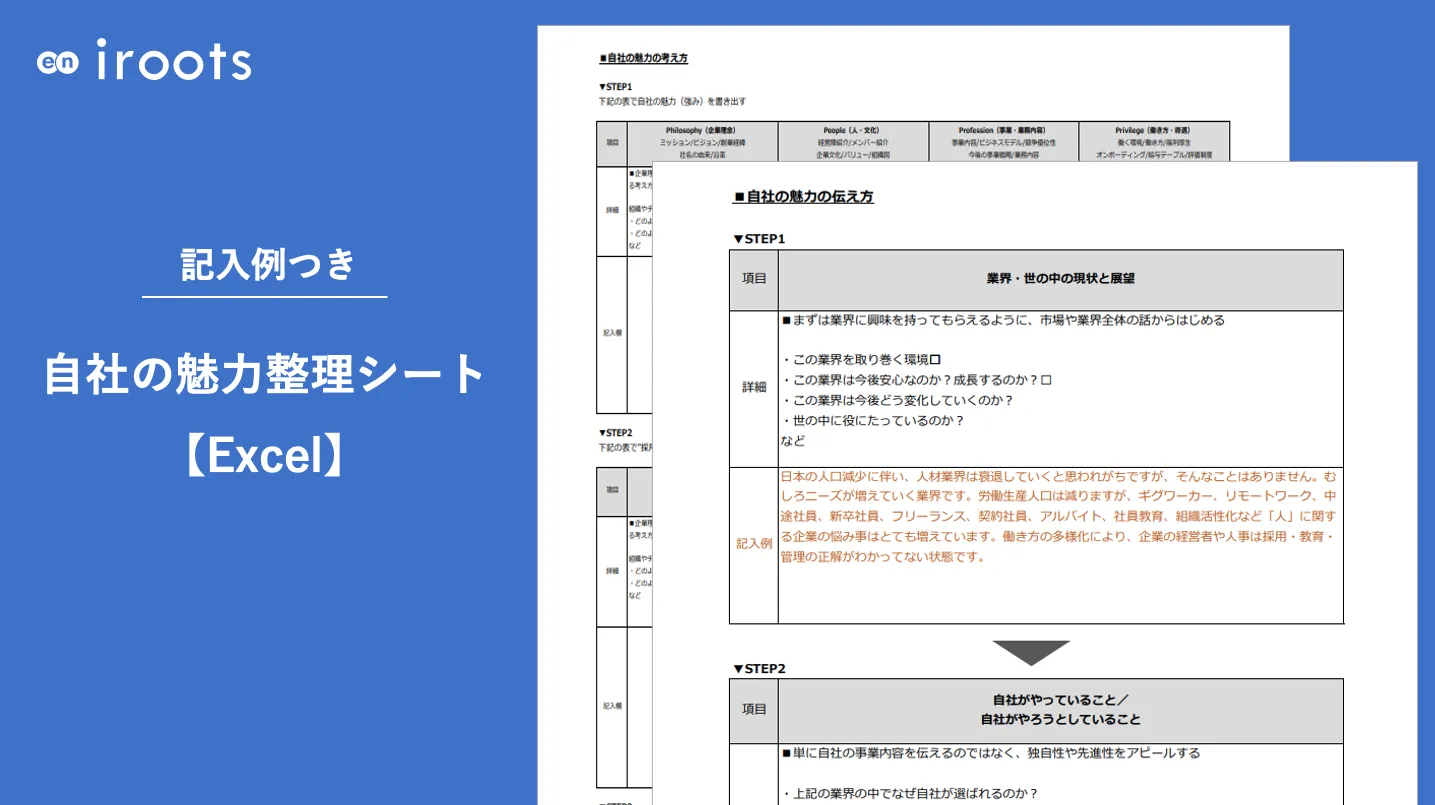Select the "自社の魅力整理シート" title text
The width and height of the screenshot is (1435, 805).
pos(265,375)
